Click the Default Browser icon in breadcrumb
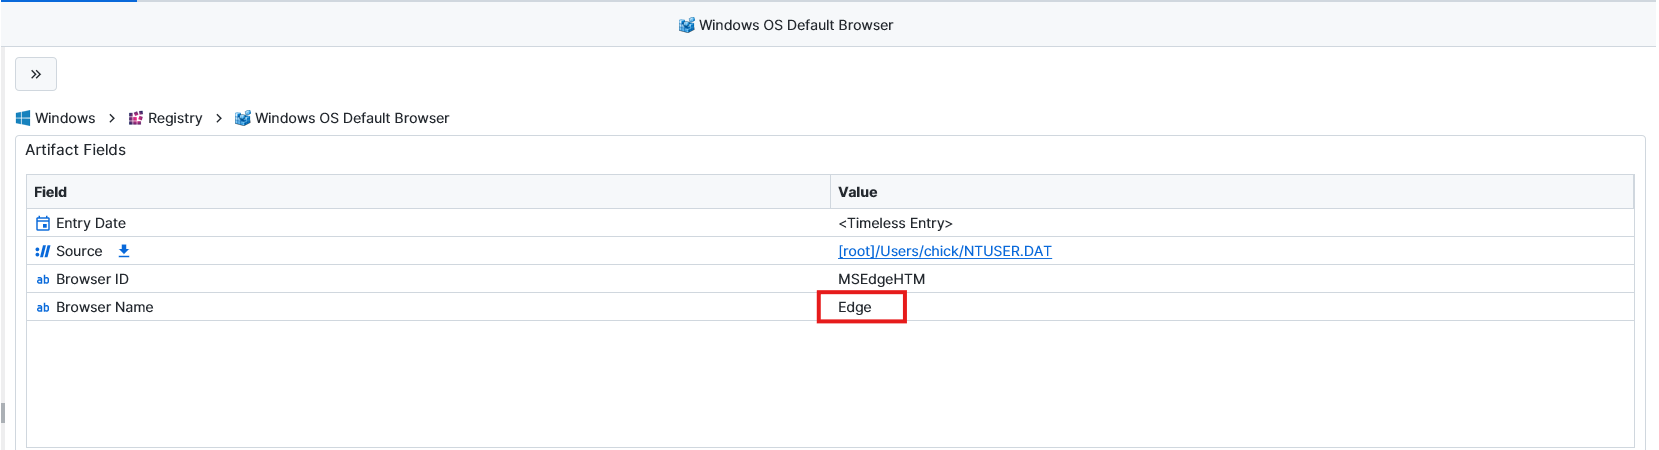Viewport: 1659px width, 450px height. click(242, 118)
